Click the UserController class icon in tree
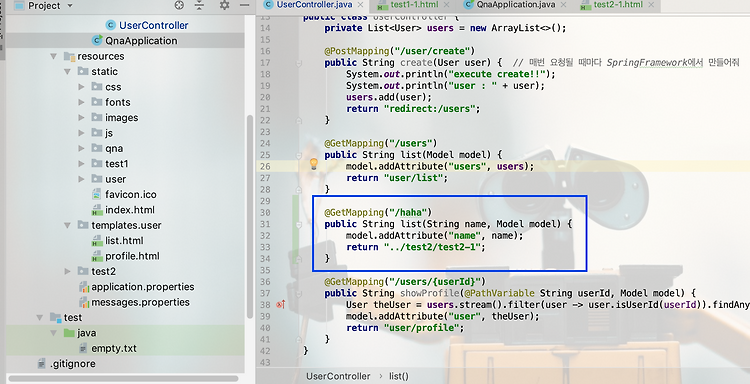Image resolution: width=750 pixels, height=384 pixels. [x=111, y=25]
